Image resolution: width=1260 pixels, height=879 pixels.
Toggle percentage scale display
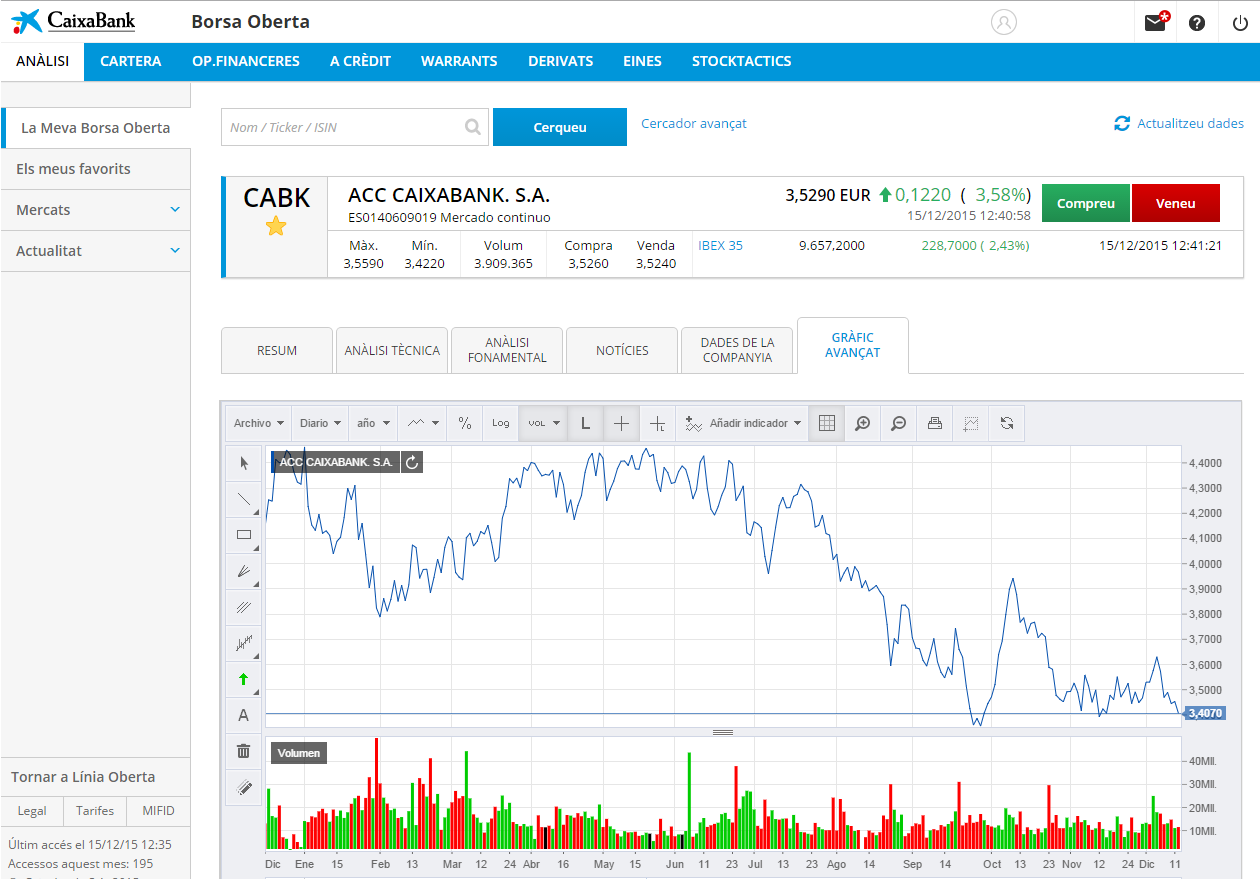pos(464,423)
